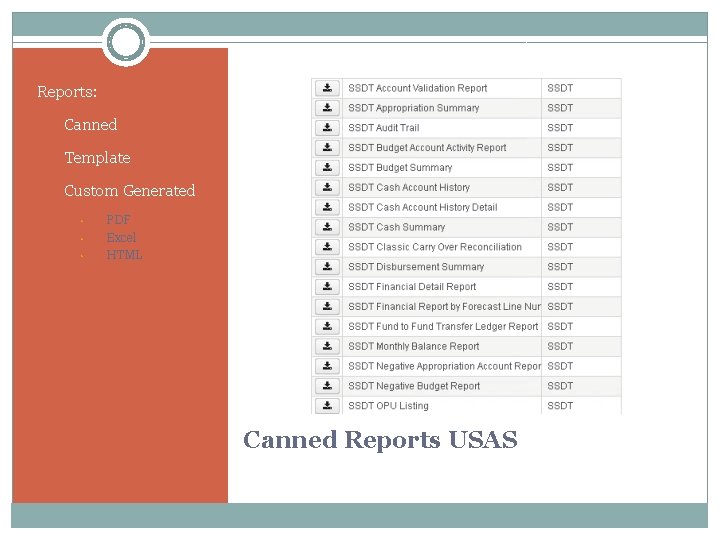This screenshot has height=540, width=720.
Task: Download the SSDT Audit Trail report
Action: pyautogui.click(x=327, y=128)
